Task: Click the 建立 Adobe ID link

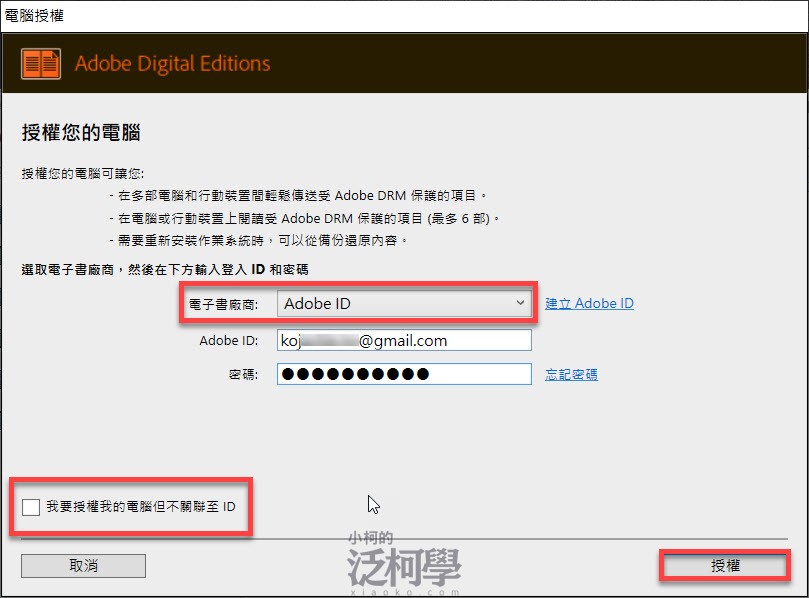Action: click(x=589, y=303)
